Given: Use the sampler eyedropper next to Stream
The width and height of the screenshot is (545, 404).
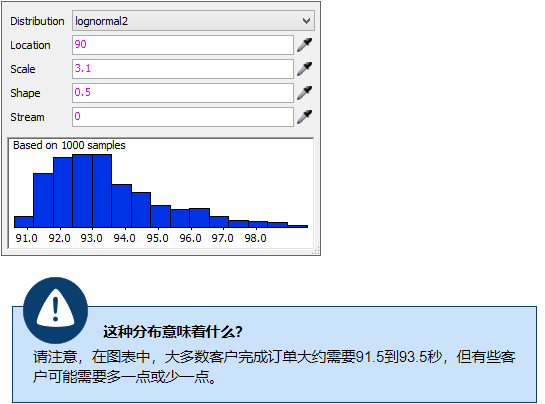Looking at the screenshot, I should click(x=304, y=117).
